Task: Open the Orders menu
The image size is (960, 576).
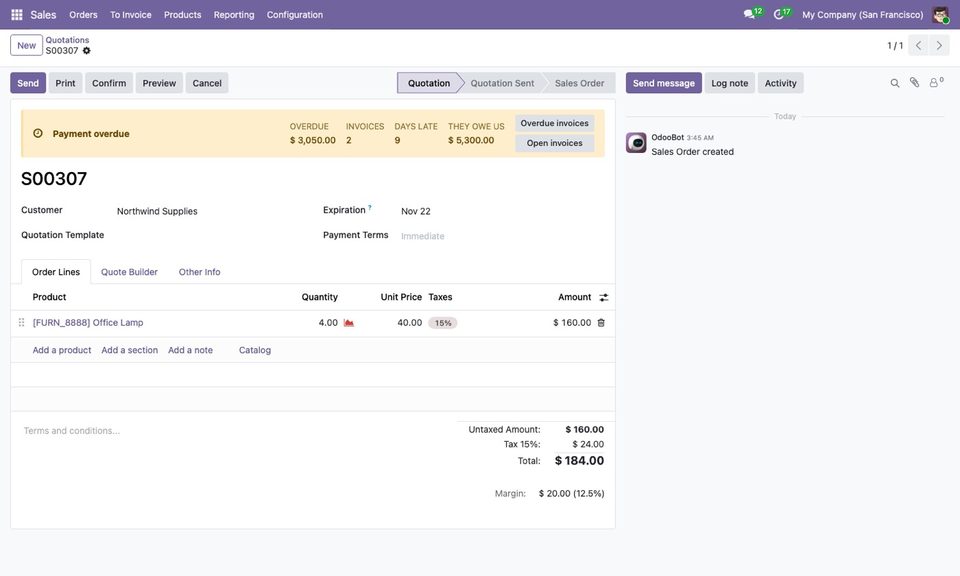Action: coord(83,15)
